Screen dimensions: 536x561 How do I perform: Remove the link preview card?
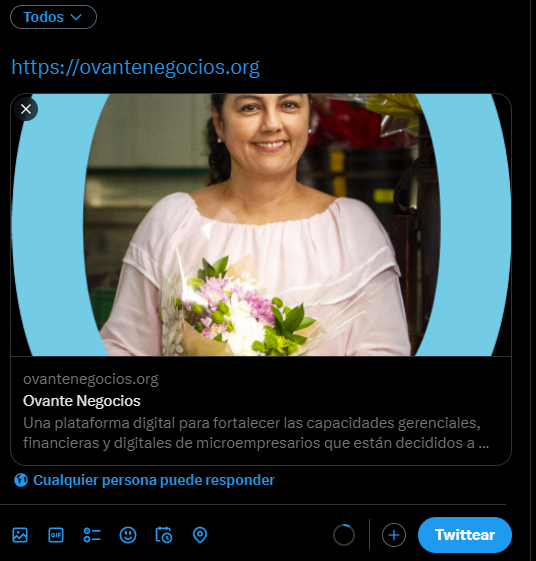pyautogui.click(x=26, y=109)
